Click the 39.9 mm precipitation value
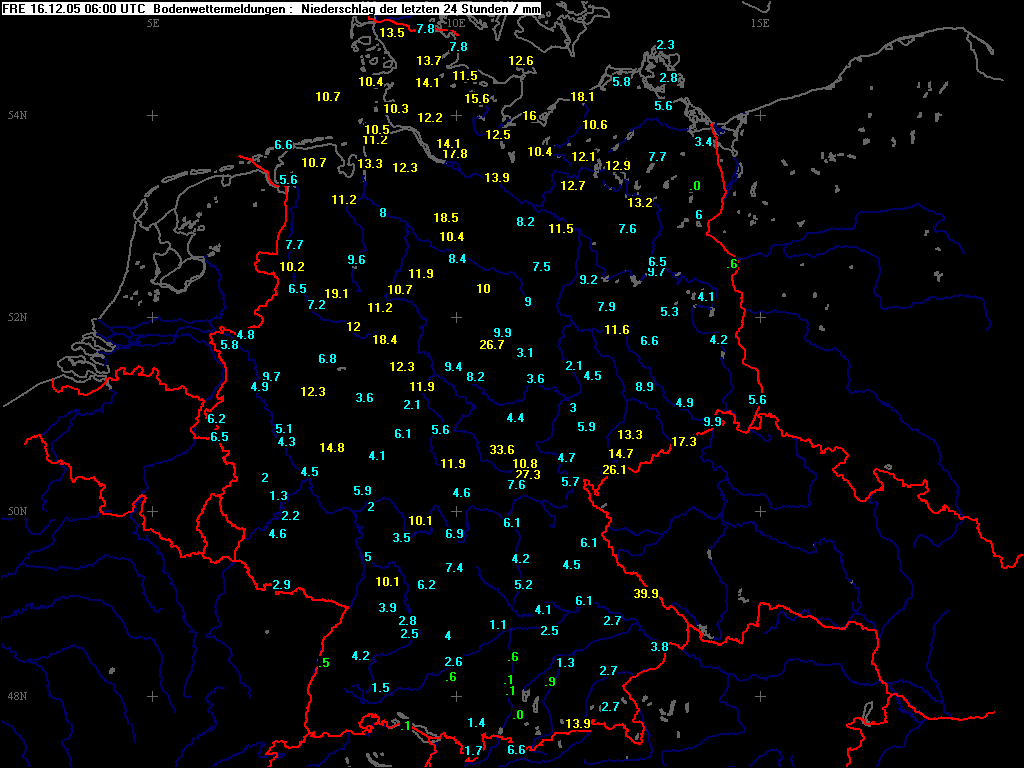This screenshot has width=1024, height=768. [x=646, y=594]
